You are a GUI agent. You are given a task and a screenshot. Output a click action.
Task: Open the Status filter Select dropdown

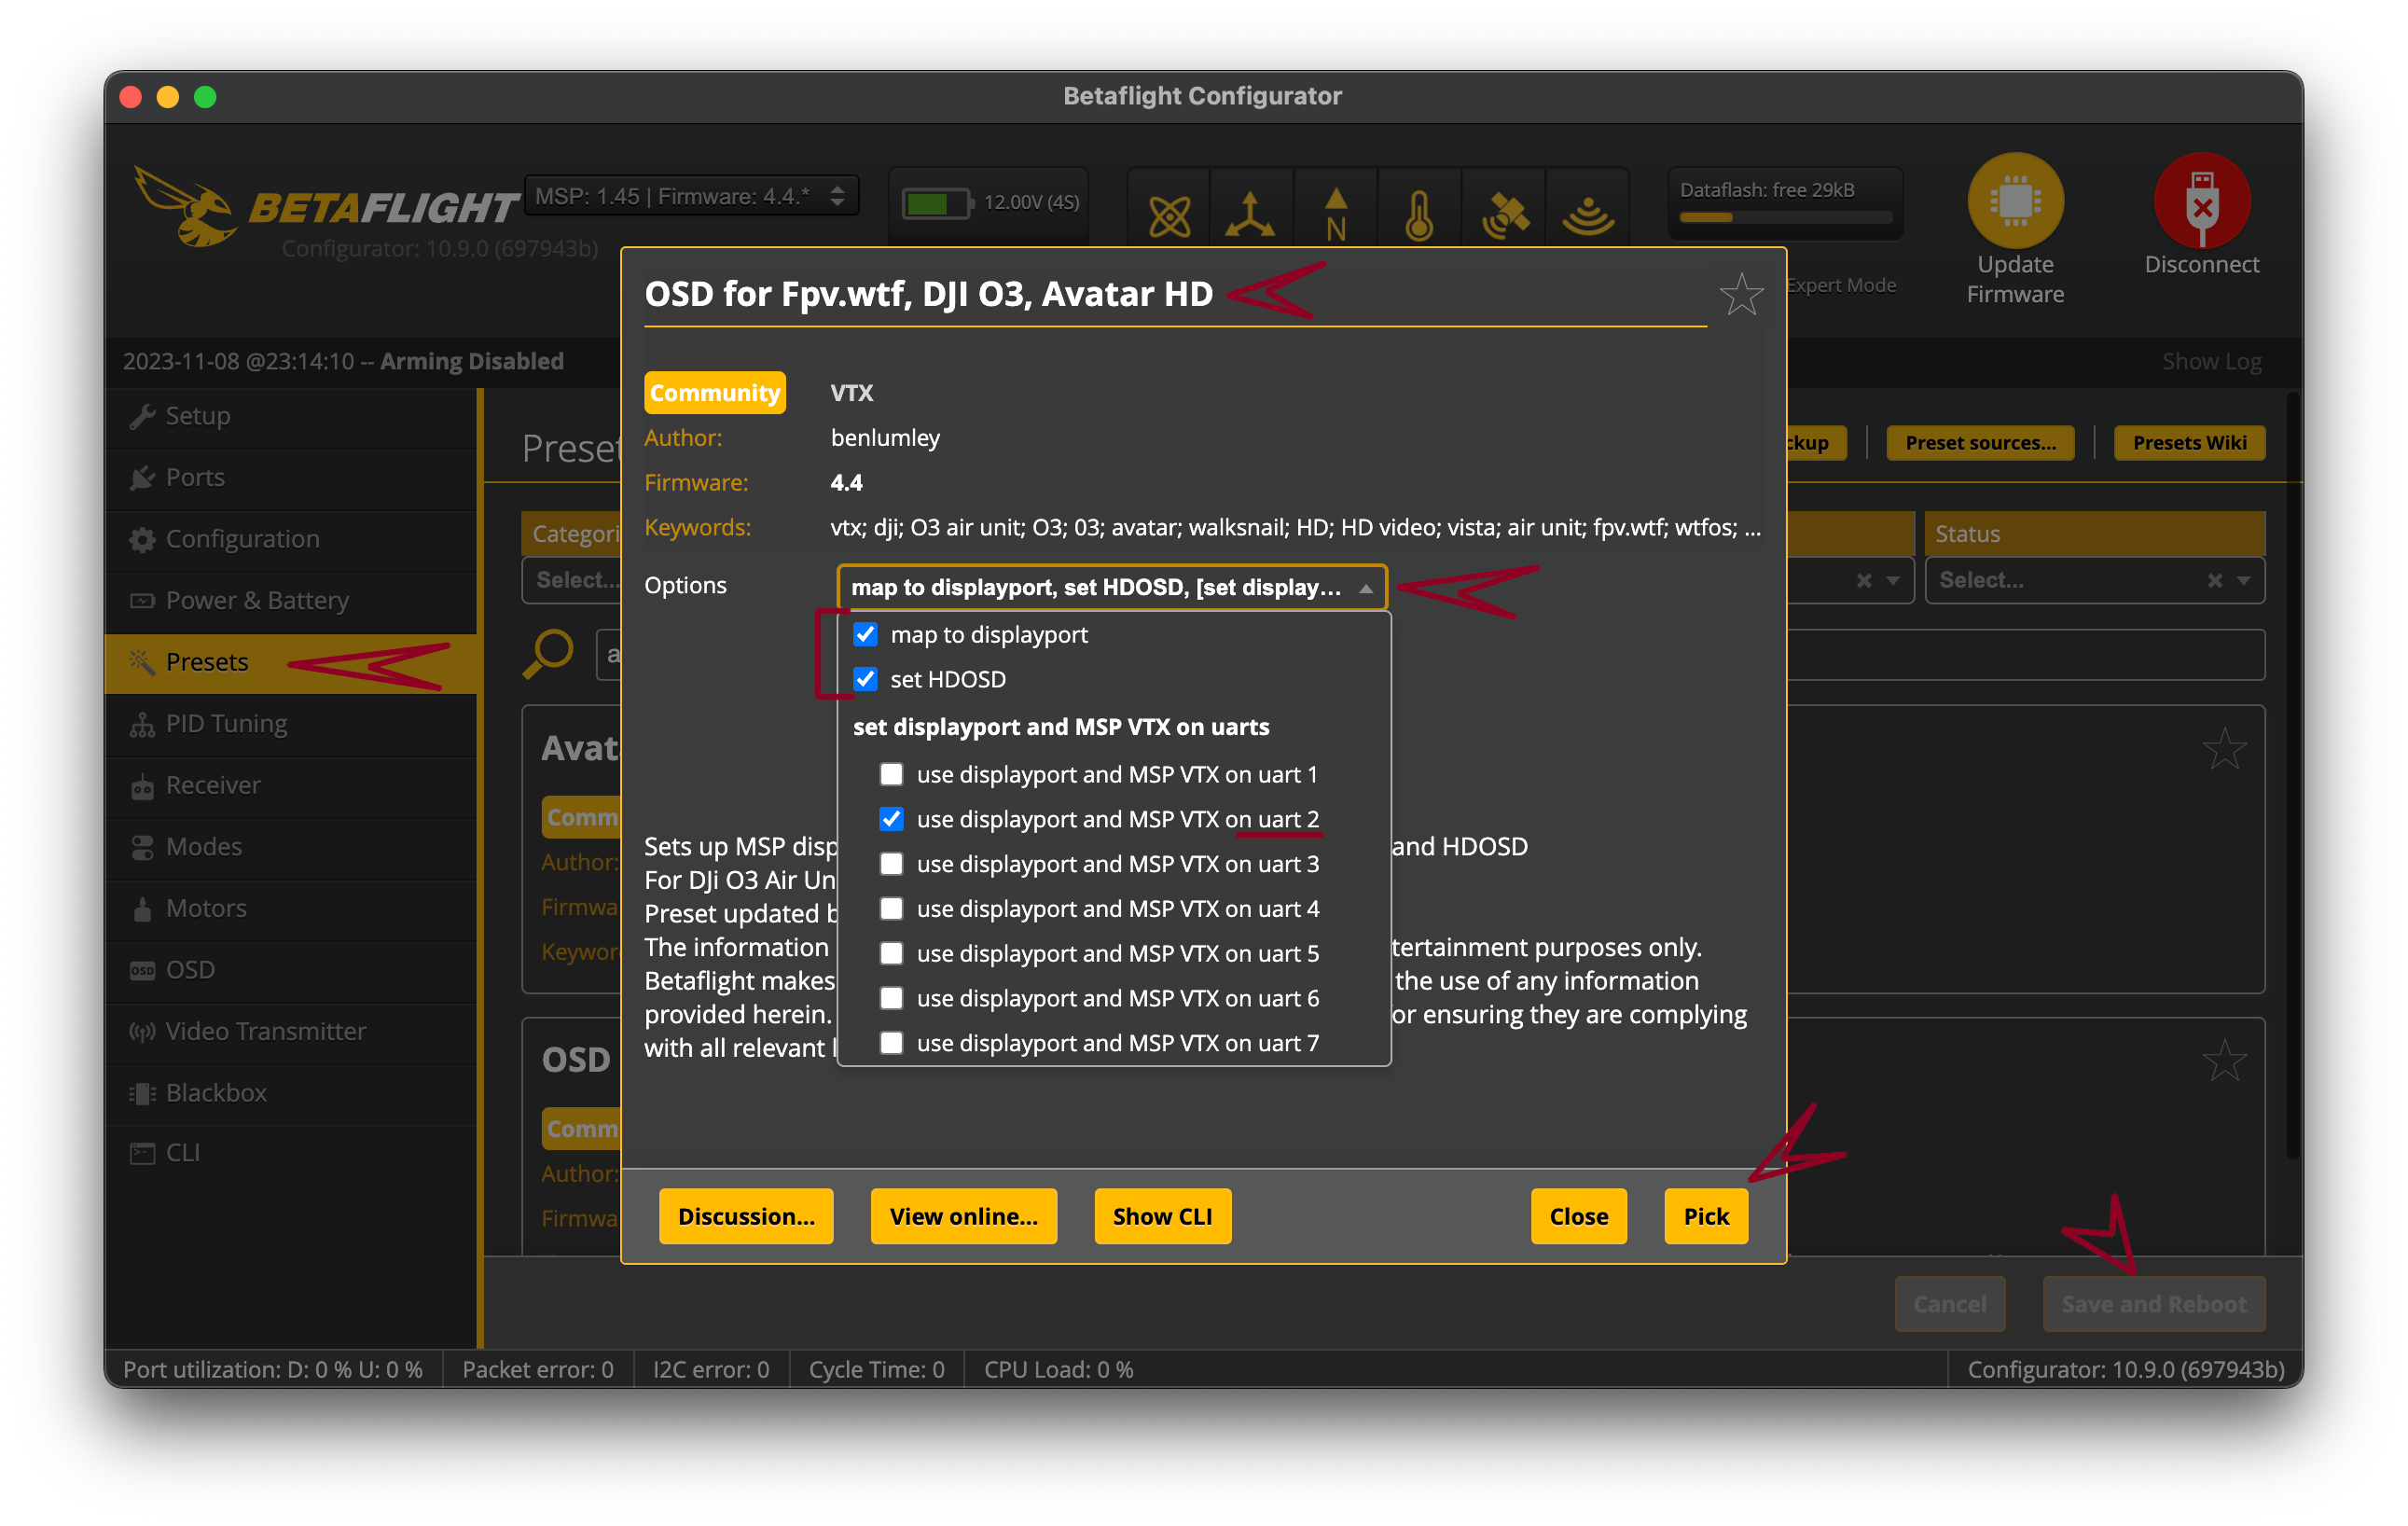(x=2094, y=581)
